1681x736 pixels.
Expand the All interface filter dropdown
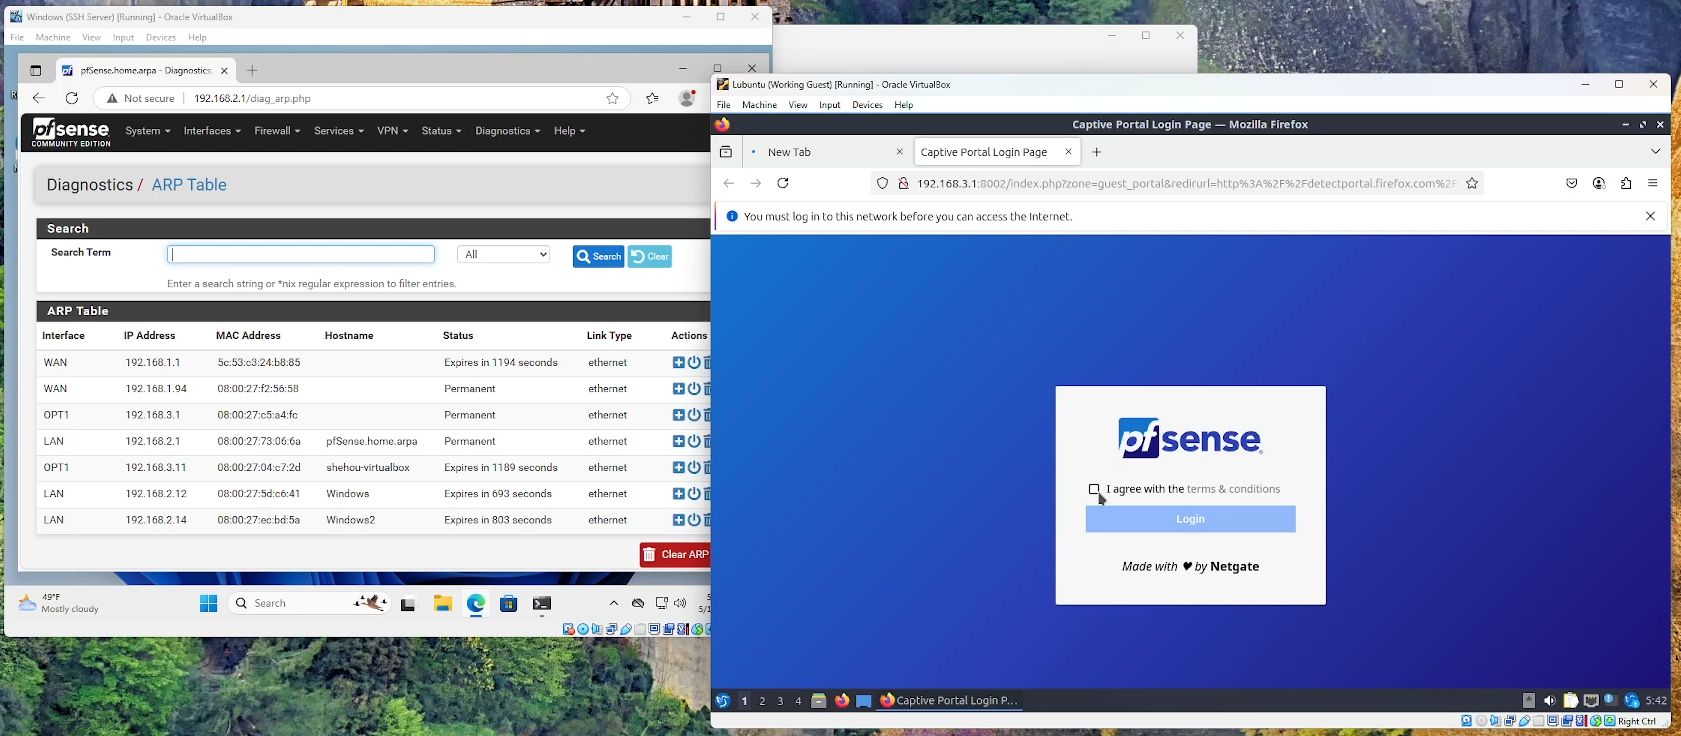(x=504, y=255)
